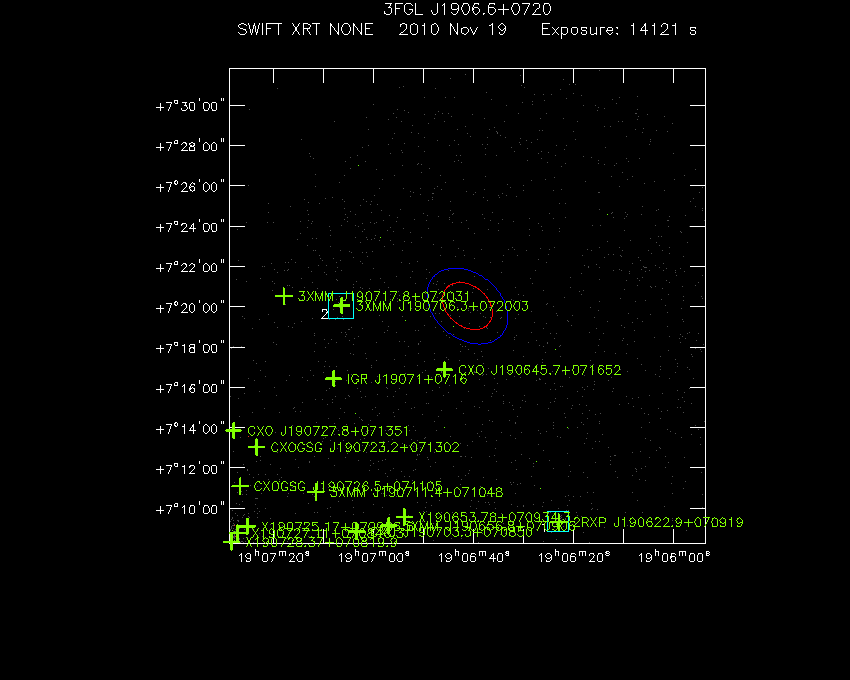Screen dimensions: 850x680
Task: Click the right ascension label 19h07m00s
Action: point(374,557)
